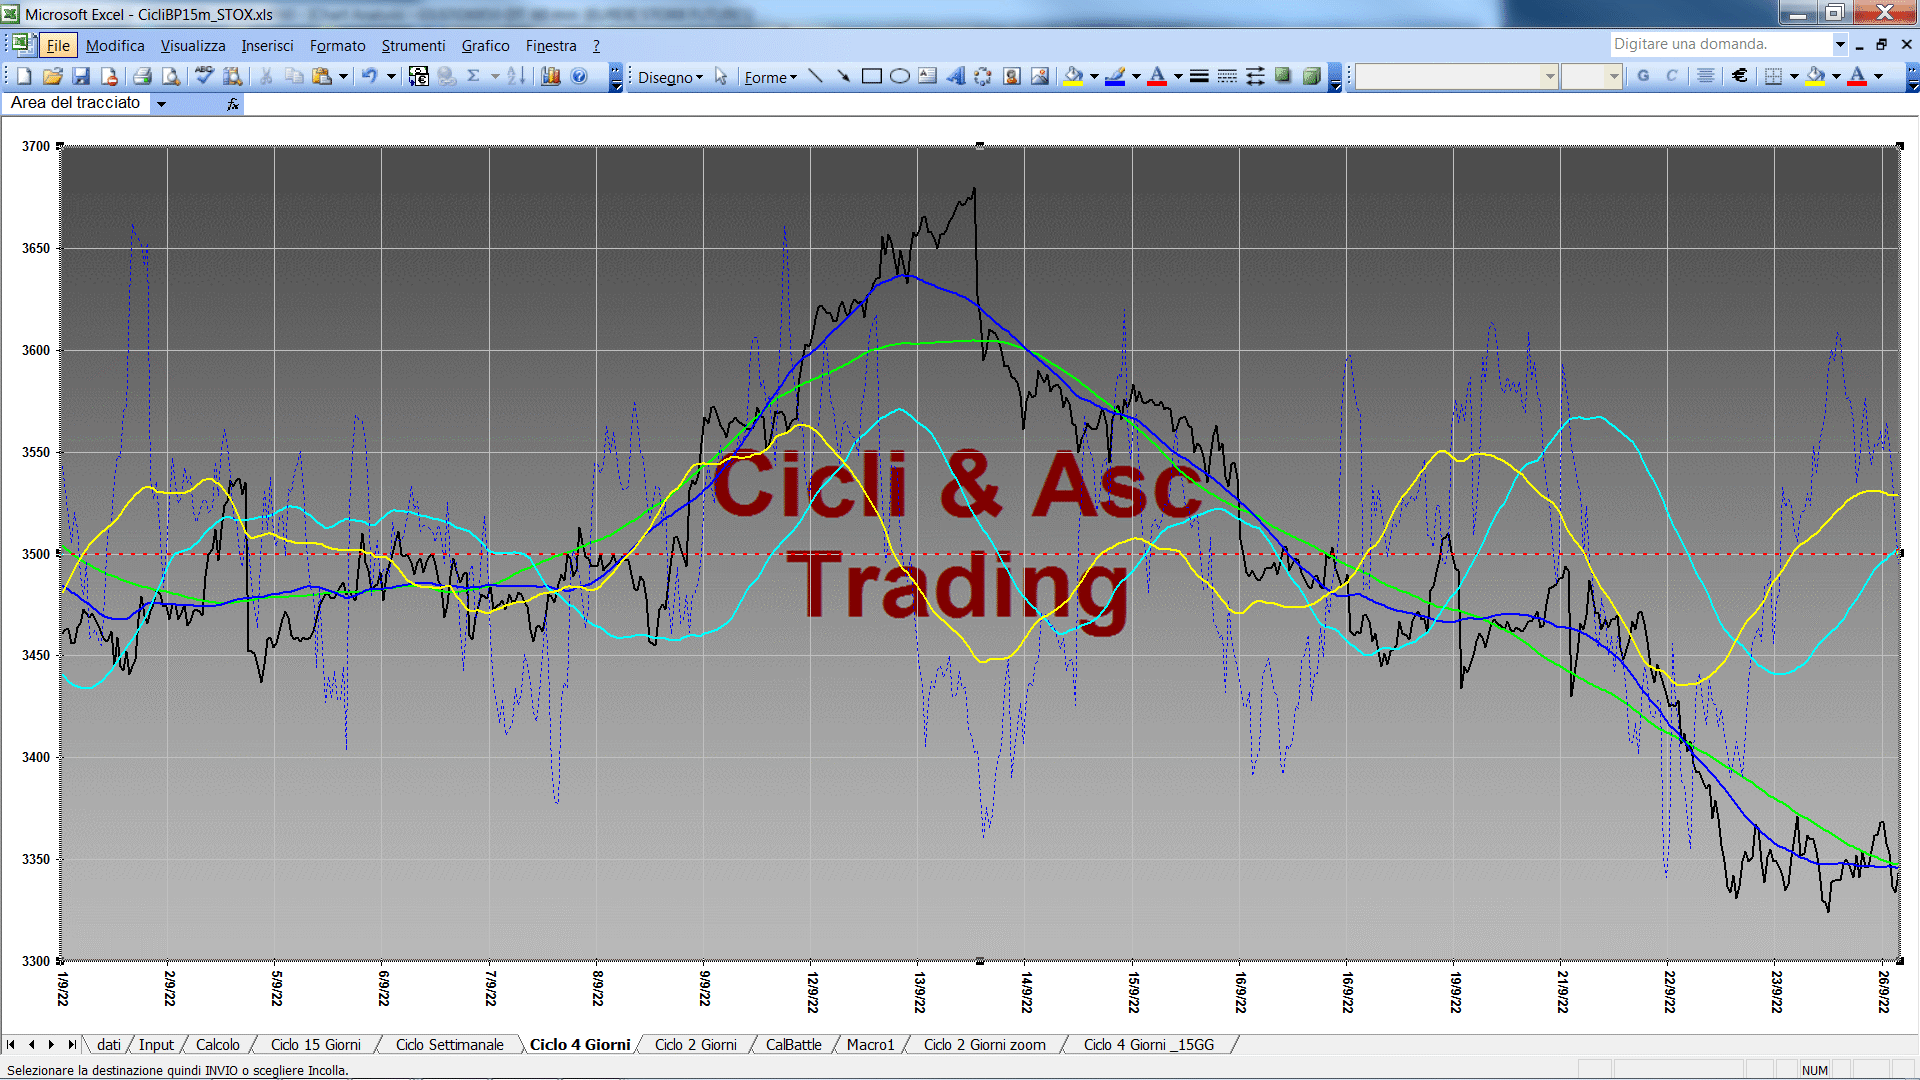Open the Chart Wizard icon

click(551, 76)
